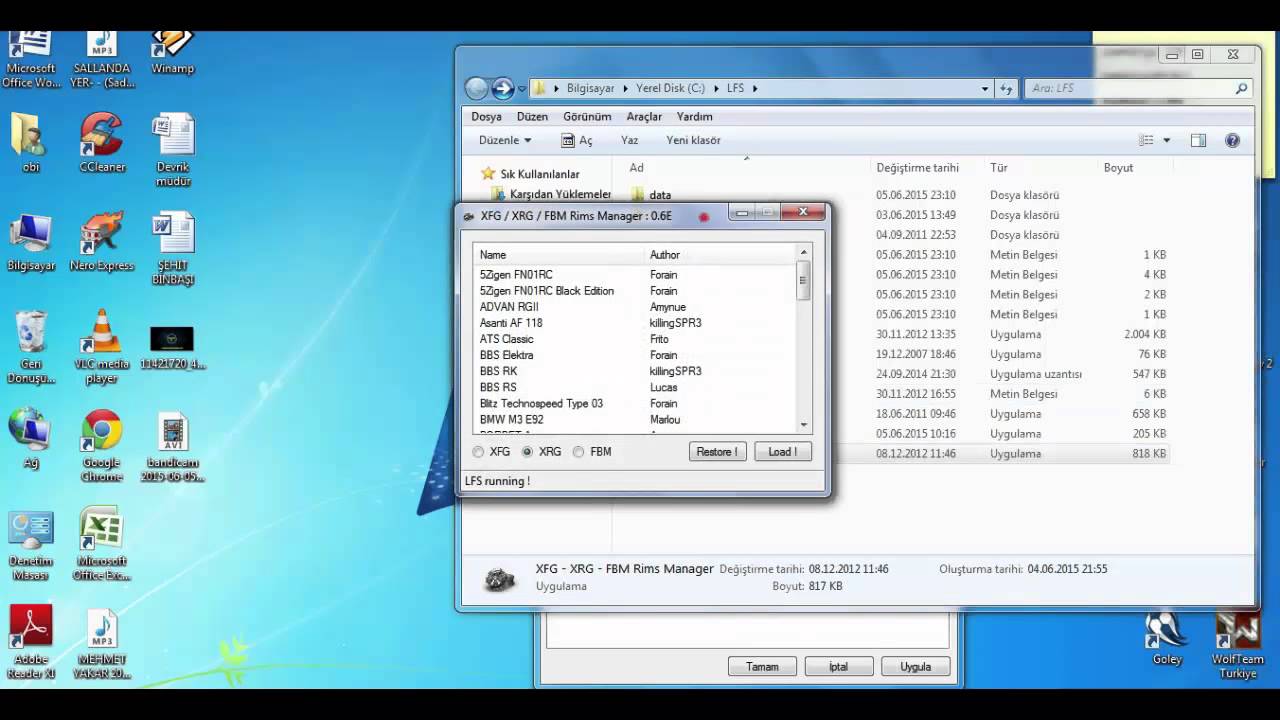This screenshot has width=1280, height=720.
Task: Select Sık Kullanılanlar in navigation pane
Action: tap(530, 174)
